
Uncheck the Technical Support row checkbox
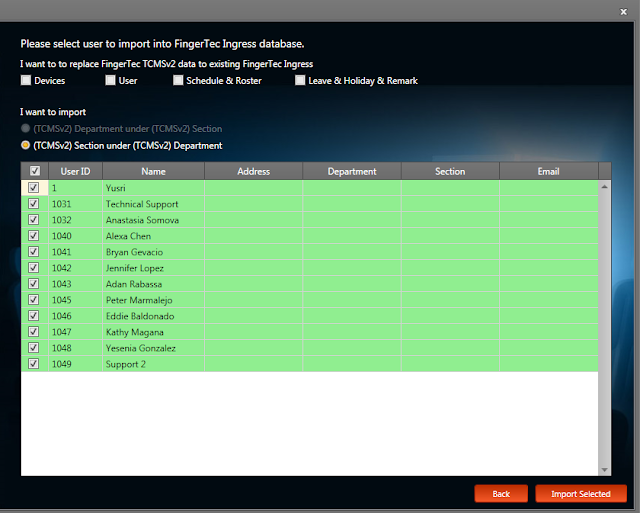coord(33,203)
